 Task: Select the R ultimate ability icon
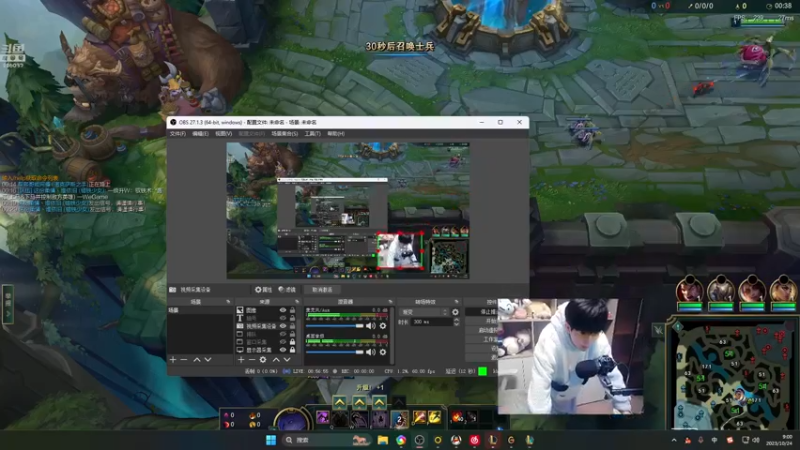(399, 419)
